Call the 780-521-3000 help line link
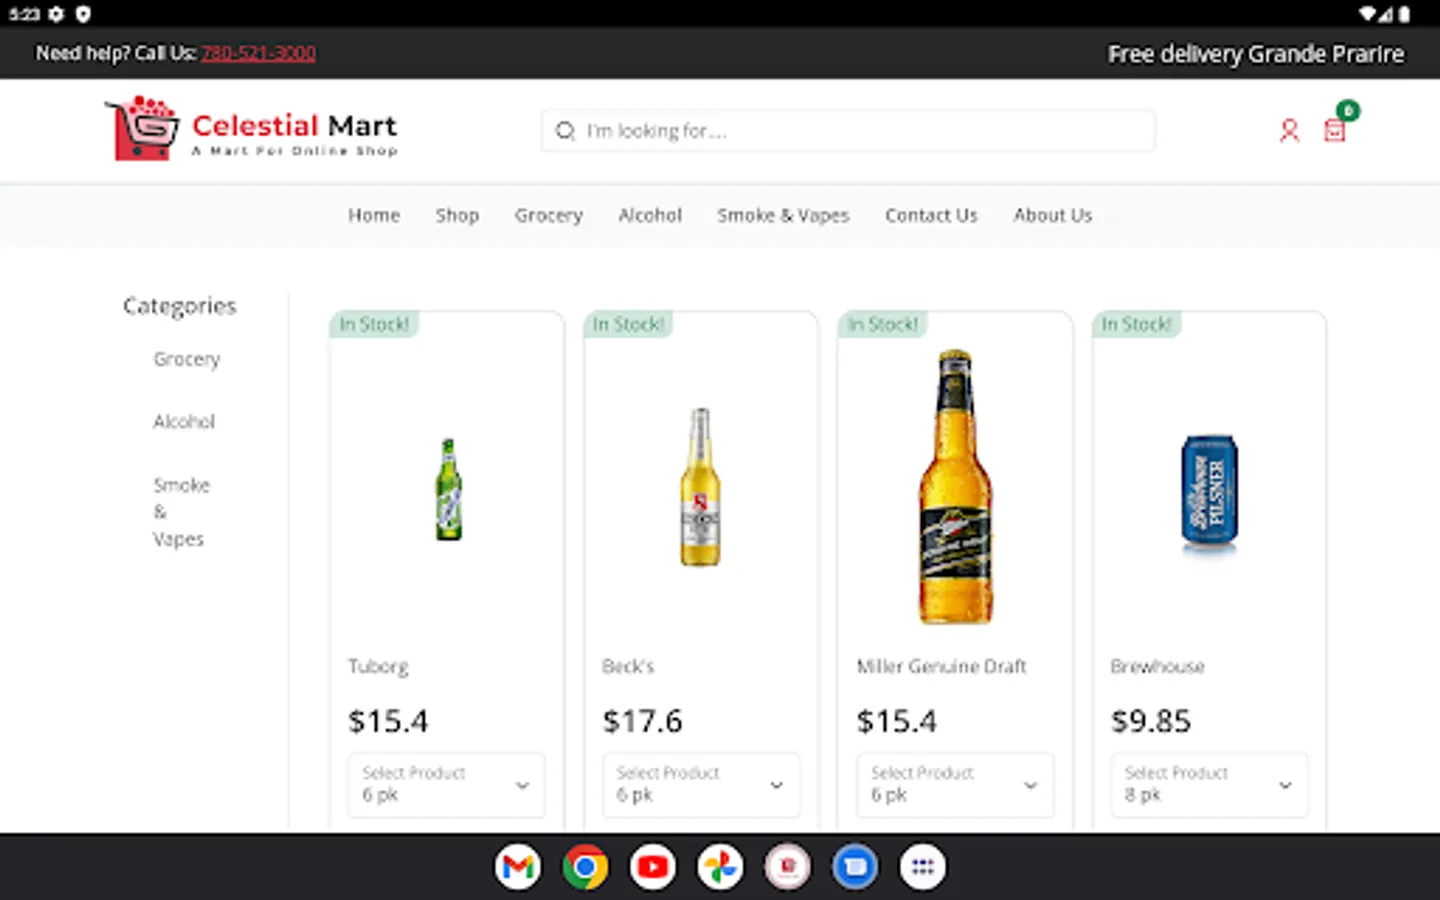The width and height of the screenshot is (1440, 900). [x=258, y=53]
